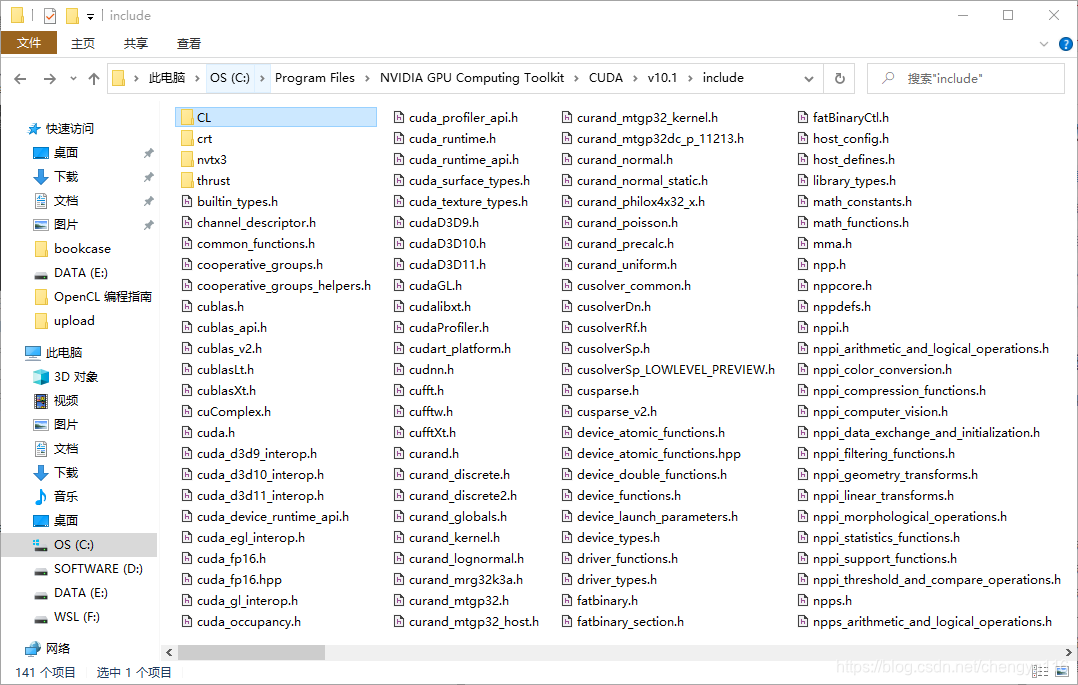
Task: Click the 此电脑 breadcrumb in address bar
Action: [167, 78]
